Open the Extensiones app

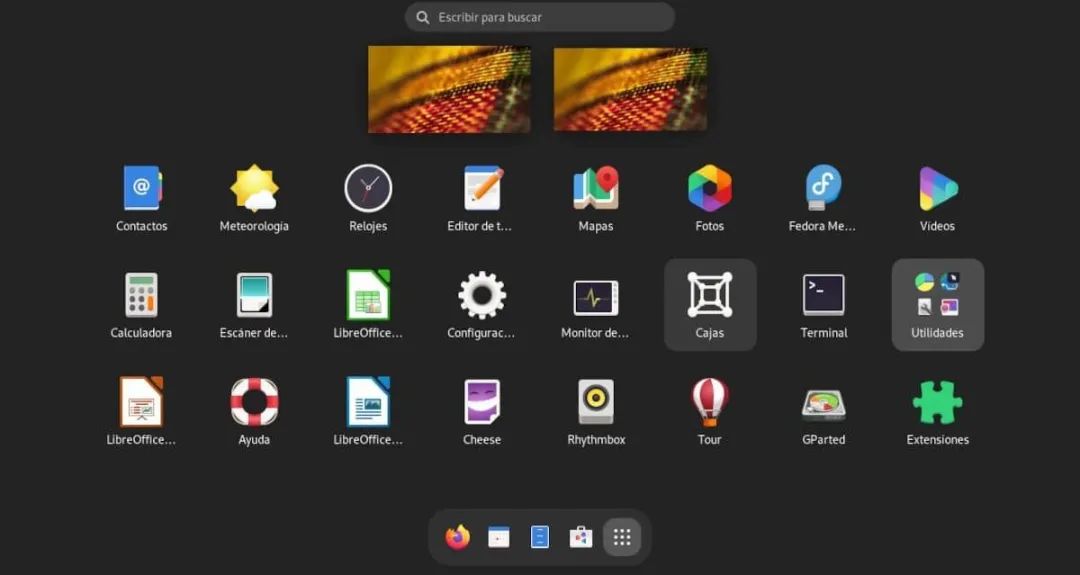(937, 401)
